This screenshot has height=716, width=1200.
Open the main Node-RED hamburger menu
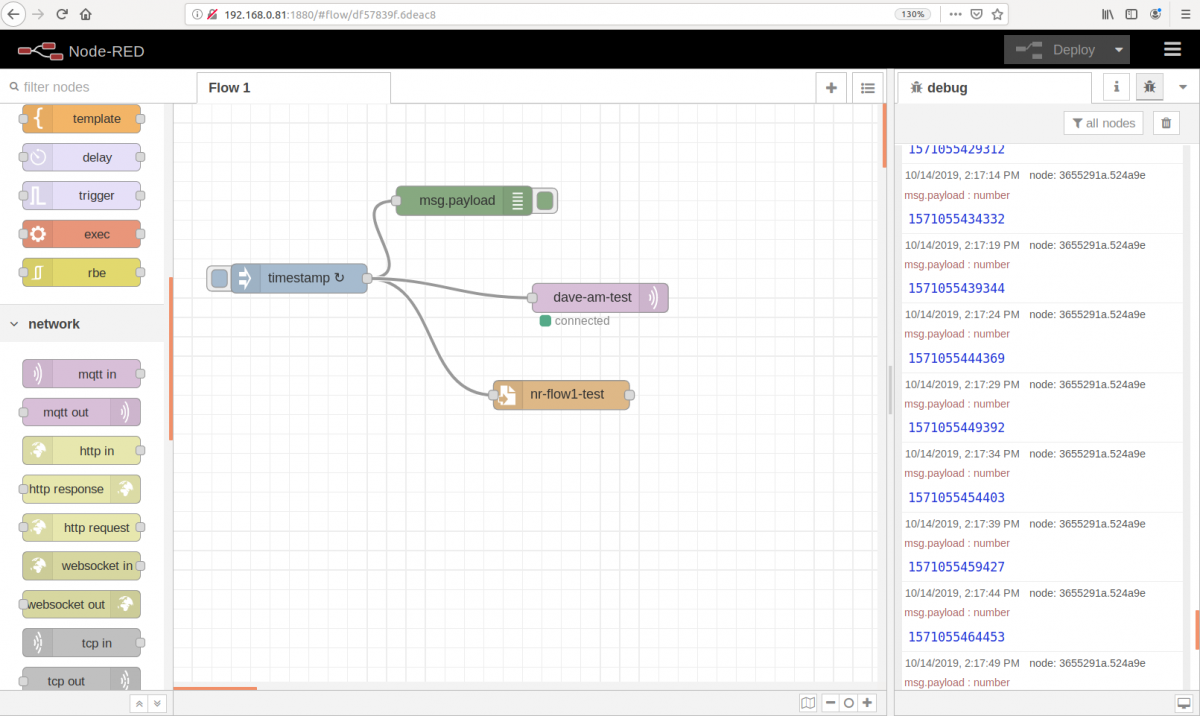click(1172, 49)
